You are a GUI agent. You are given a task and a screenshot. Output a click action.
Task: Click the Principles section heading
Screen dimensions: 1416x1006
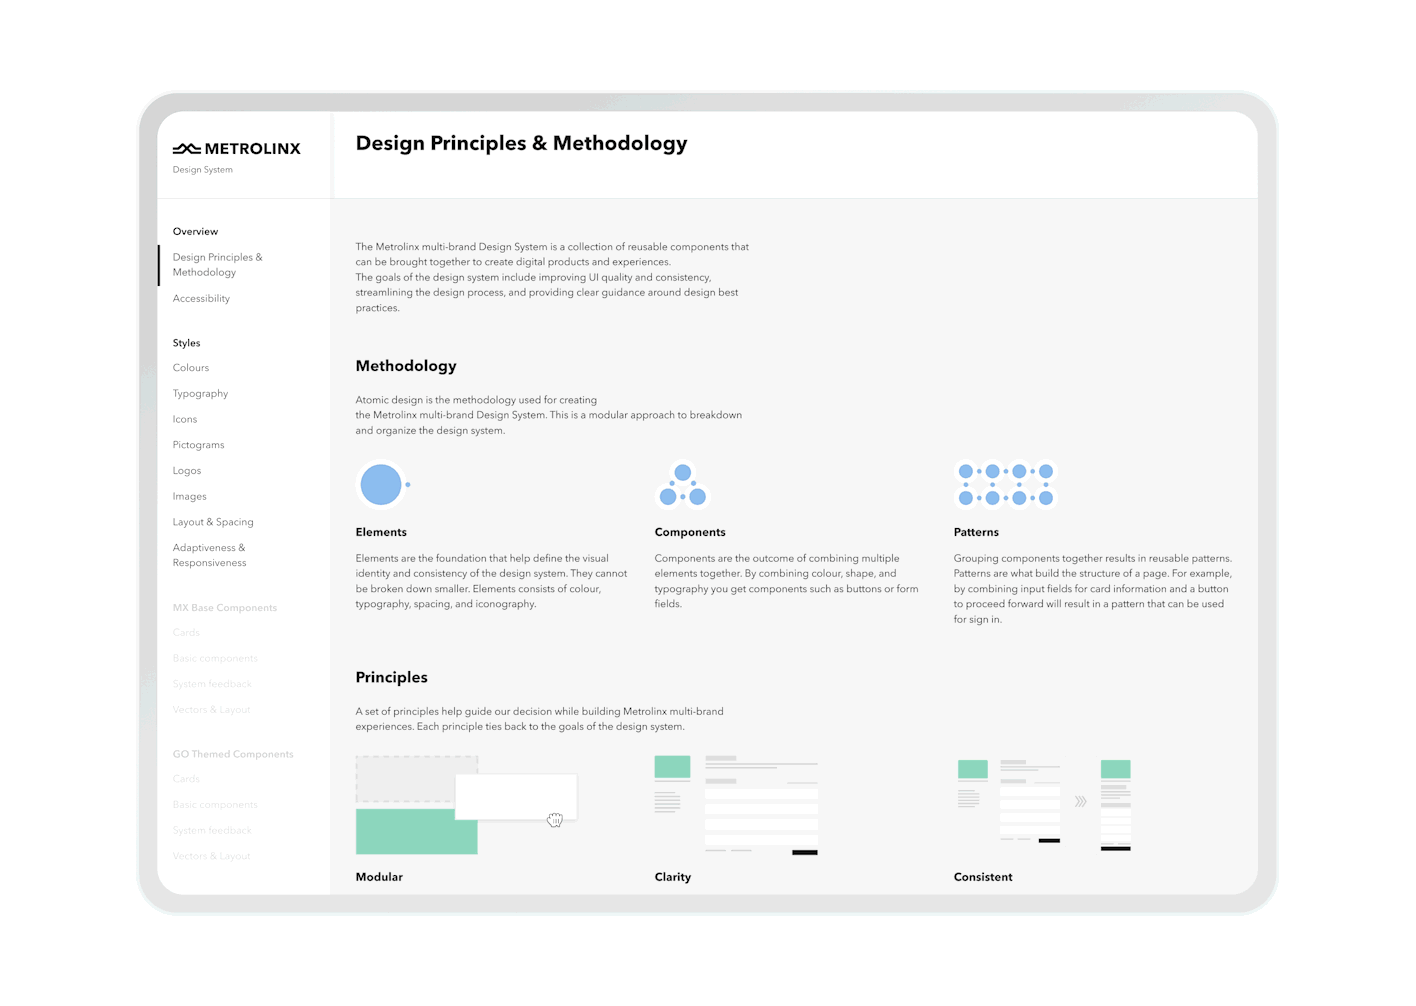coord(391,678)
